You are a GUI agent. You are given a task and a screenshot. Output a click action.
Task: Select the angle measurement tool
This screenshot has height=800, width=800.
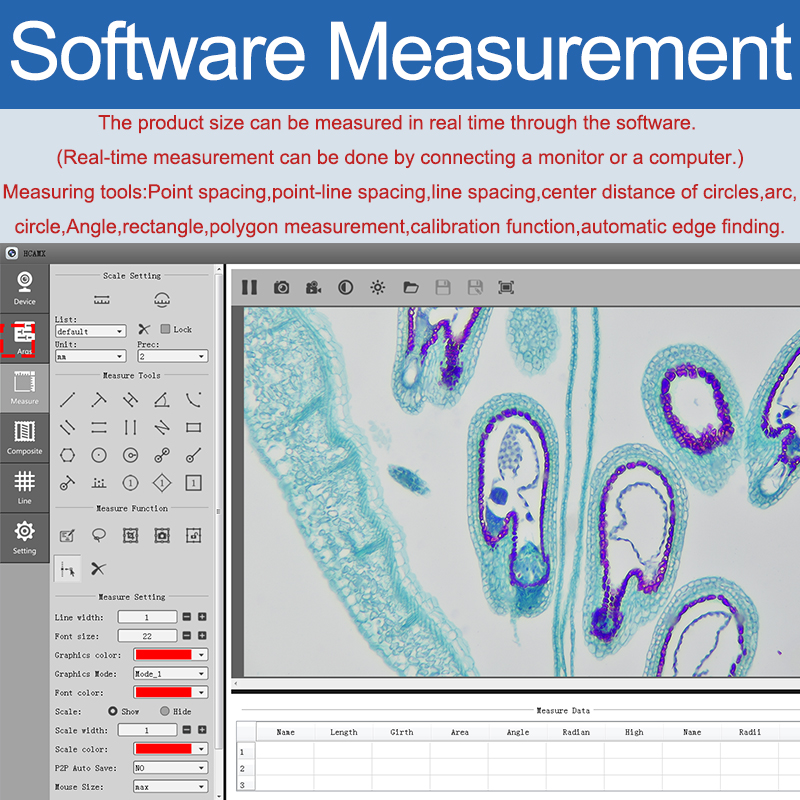(x=162, y=400)
